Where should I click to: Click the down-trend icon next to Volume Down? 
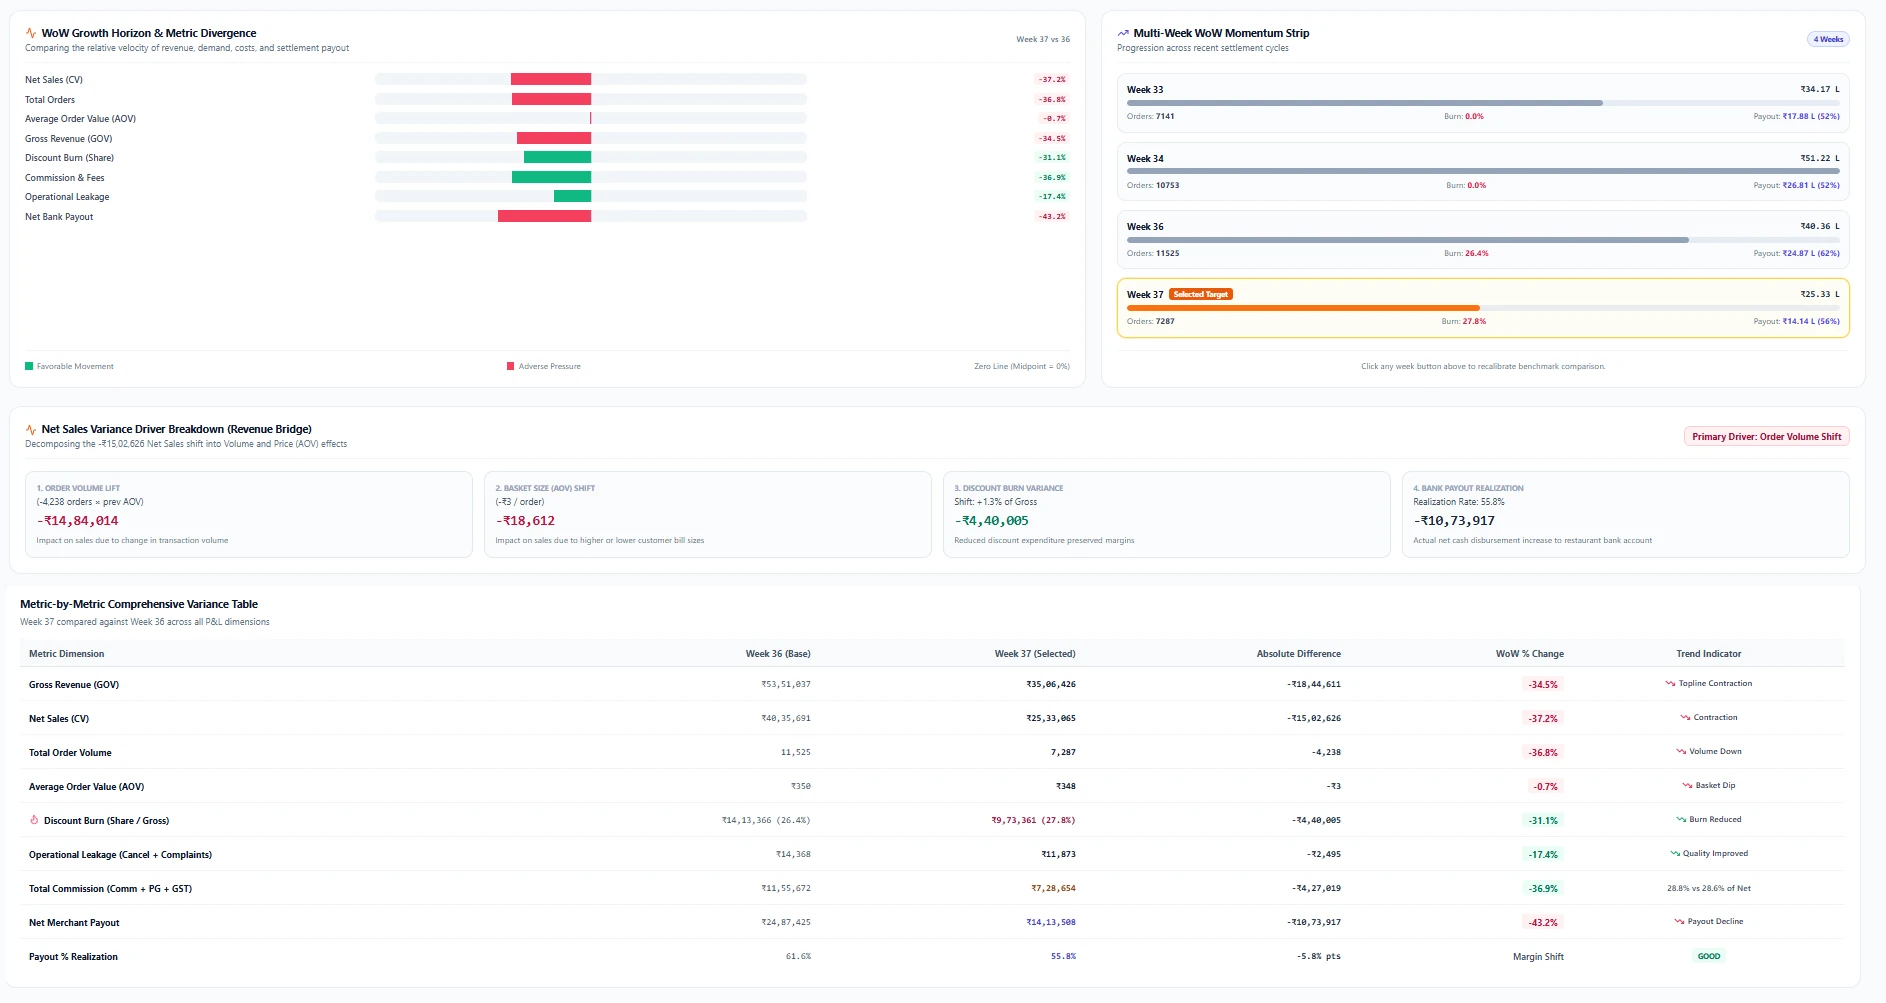point(1681,752)
